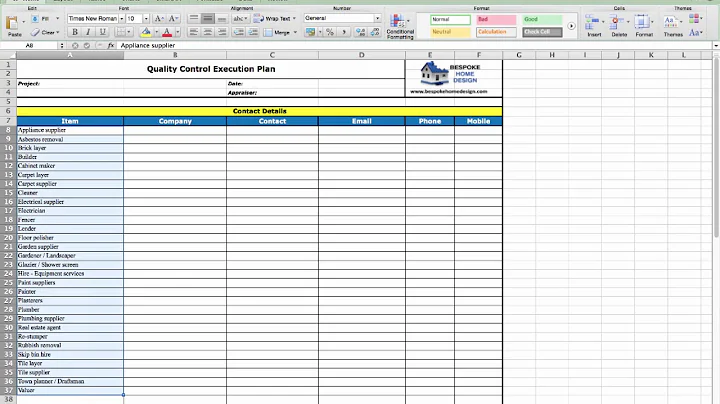Screen dimensions: 720x404
Task: Open Conditional Formatting
Action: pyautogui.click(x=399, y=27)
